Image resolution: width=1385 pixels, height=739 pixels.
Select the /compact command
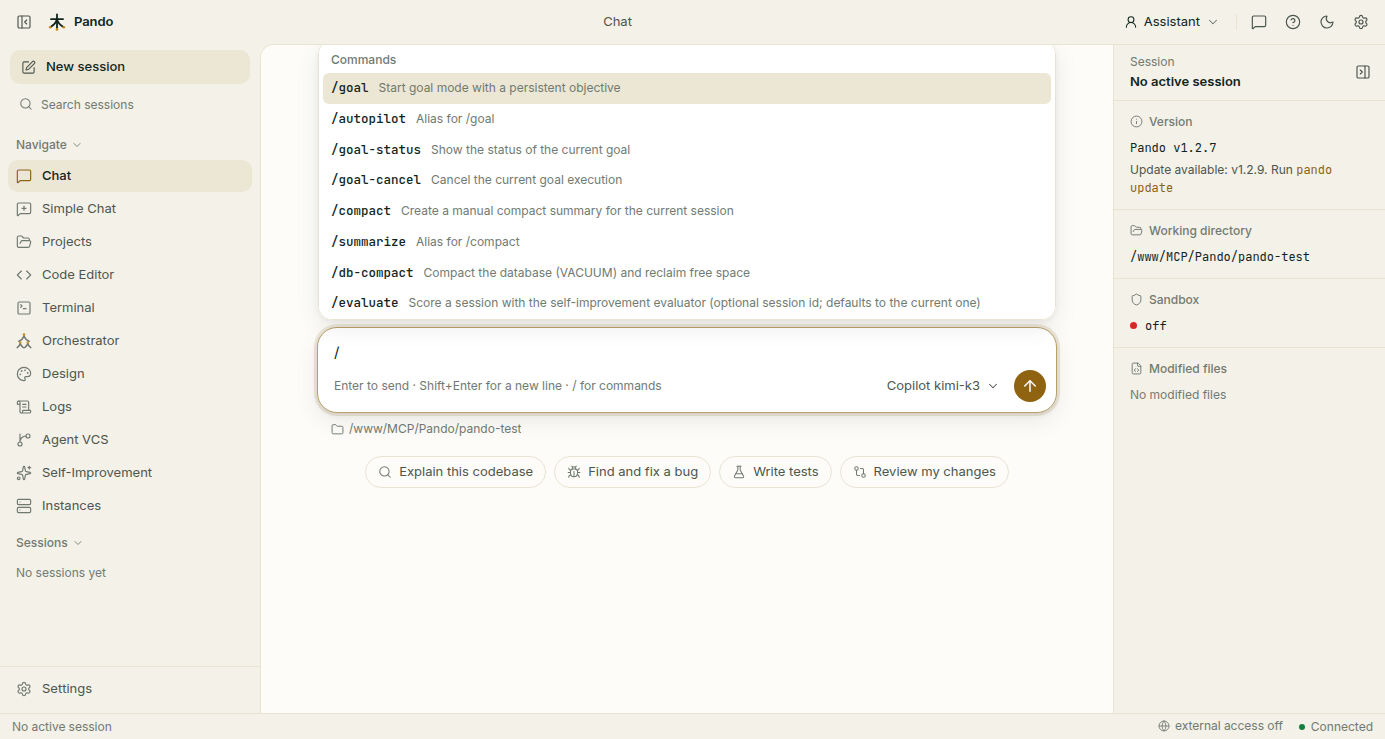click(687, 211)
